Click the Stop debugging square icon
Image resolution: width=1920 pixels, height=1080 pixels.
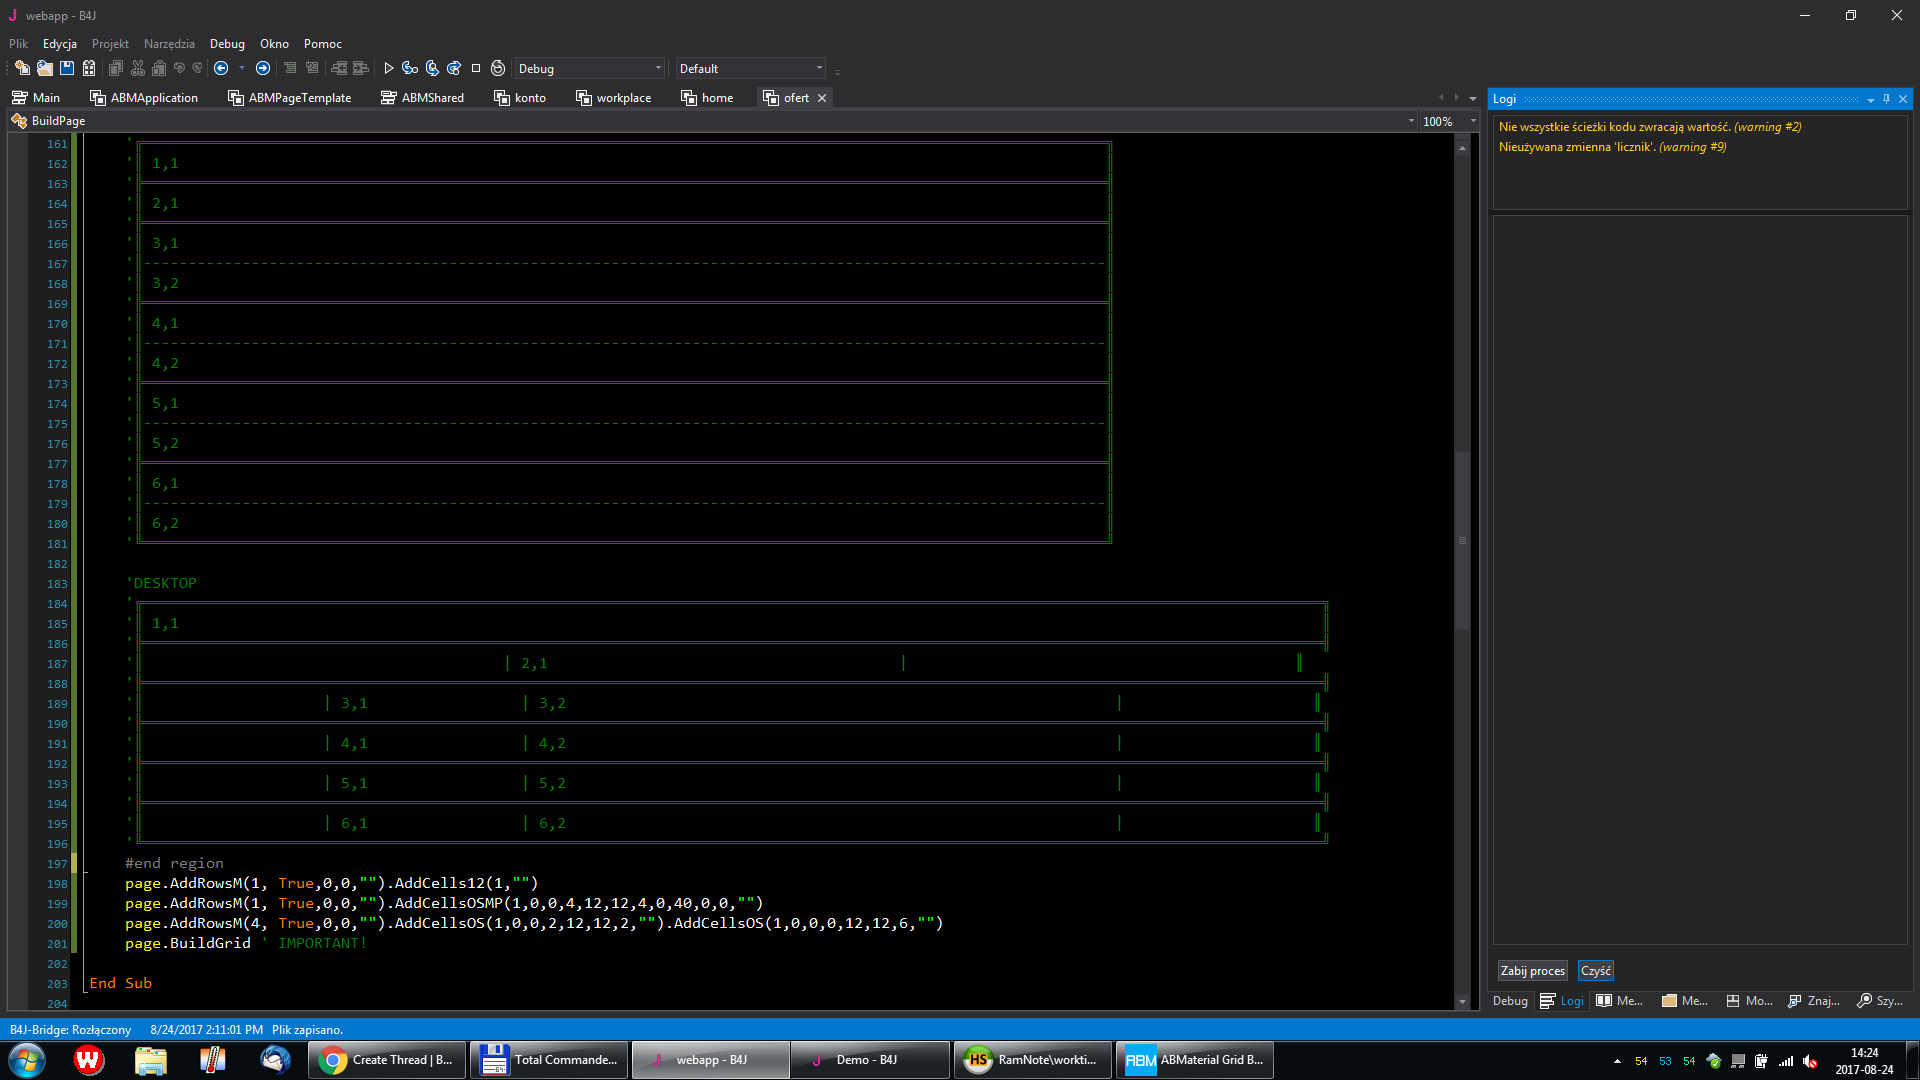coord(476,68)
